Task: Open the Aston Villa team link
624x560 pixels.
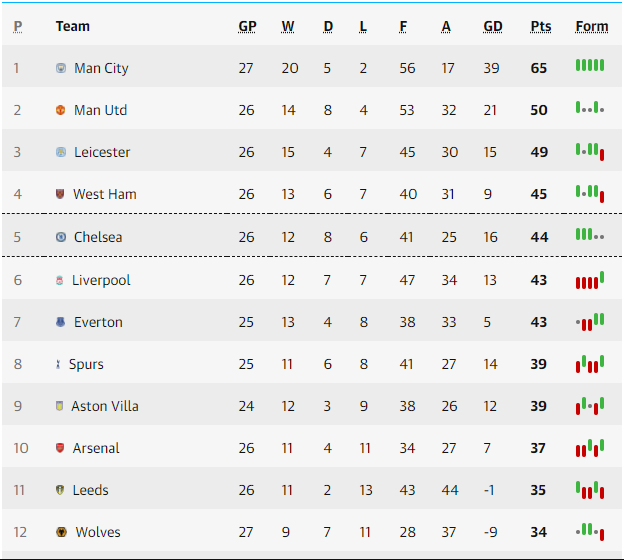Action: (x=105, y=406)
